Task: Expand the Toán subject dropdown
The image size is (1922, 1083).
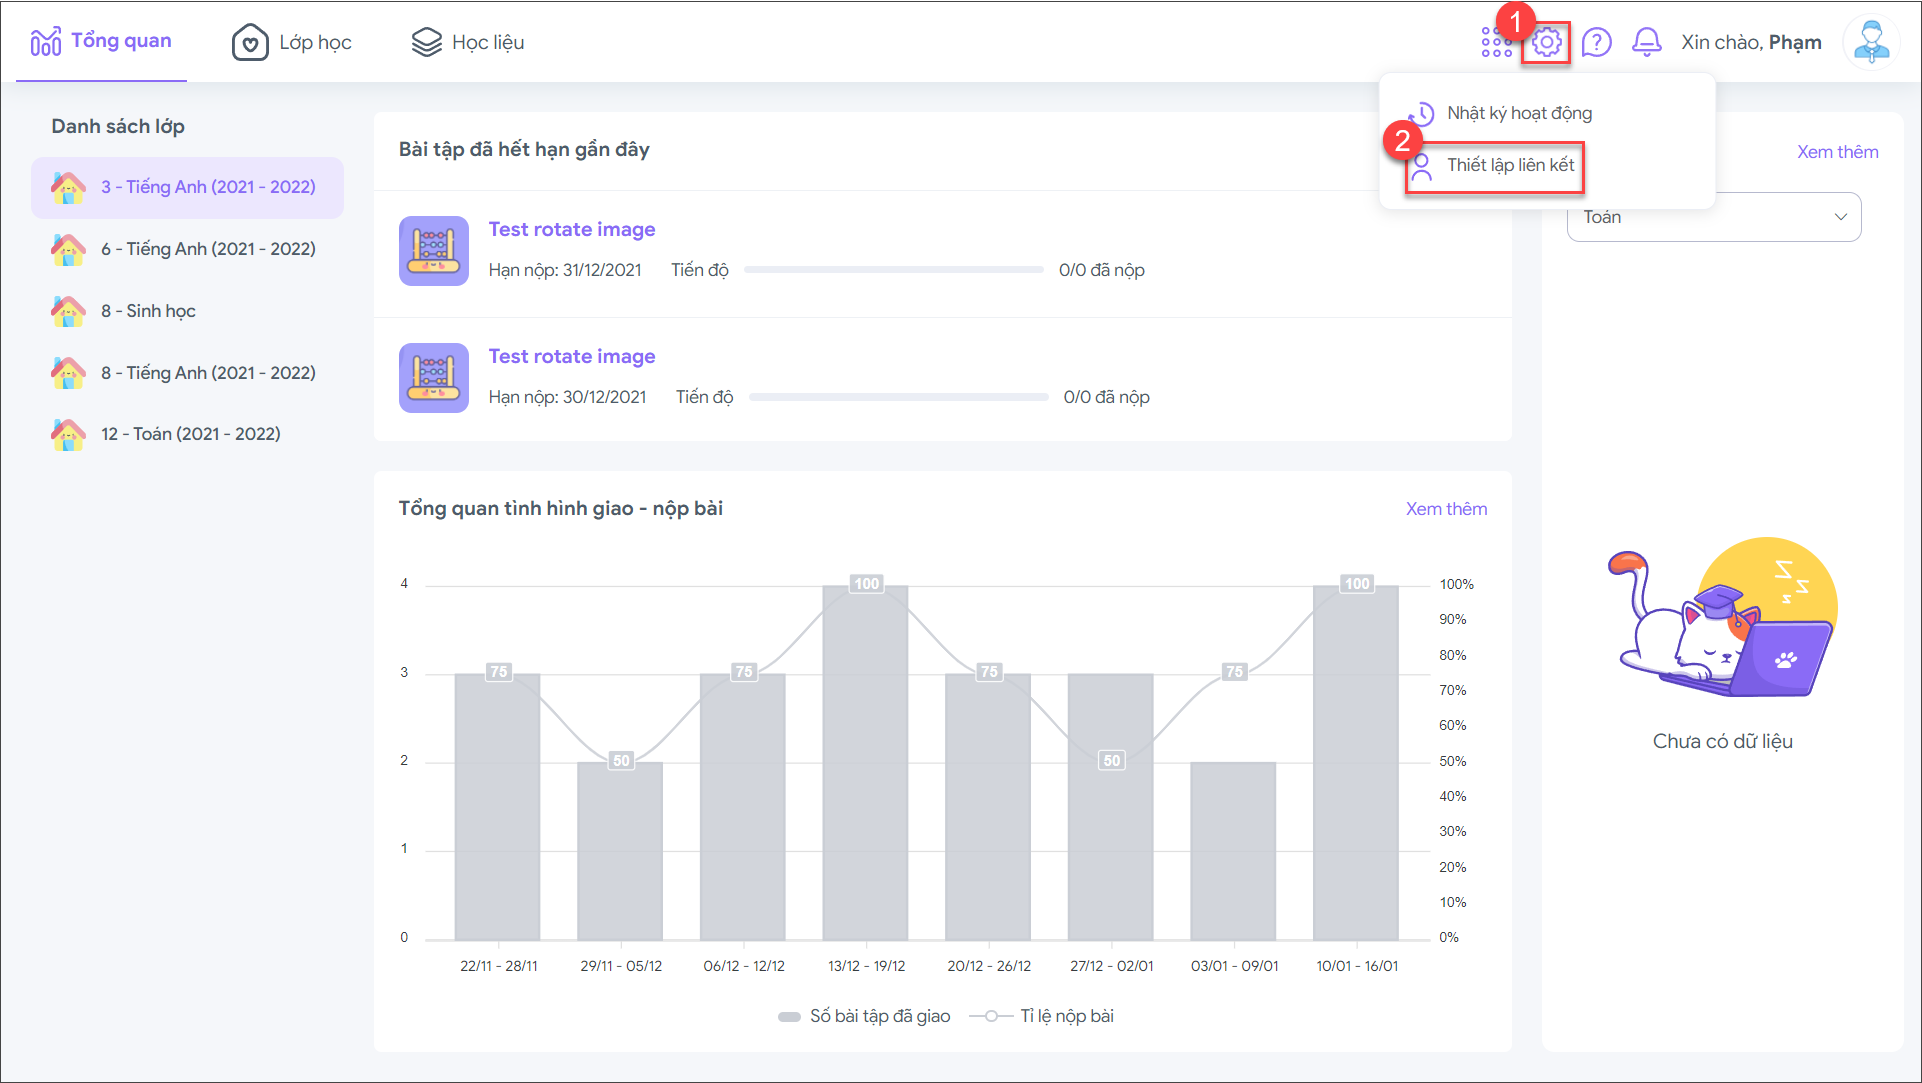Action: coord(1713,218)
